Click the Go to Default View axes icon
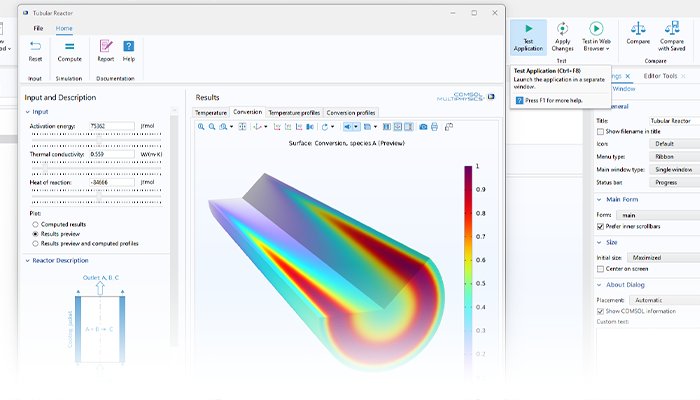700x400 pixels. [x=257, y=127]
